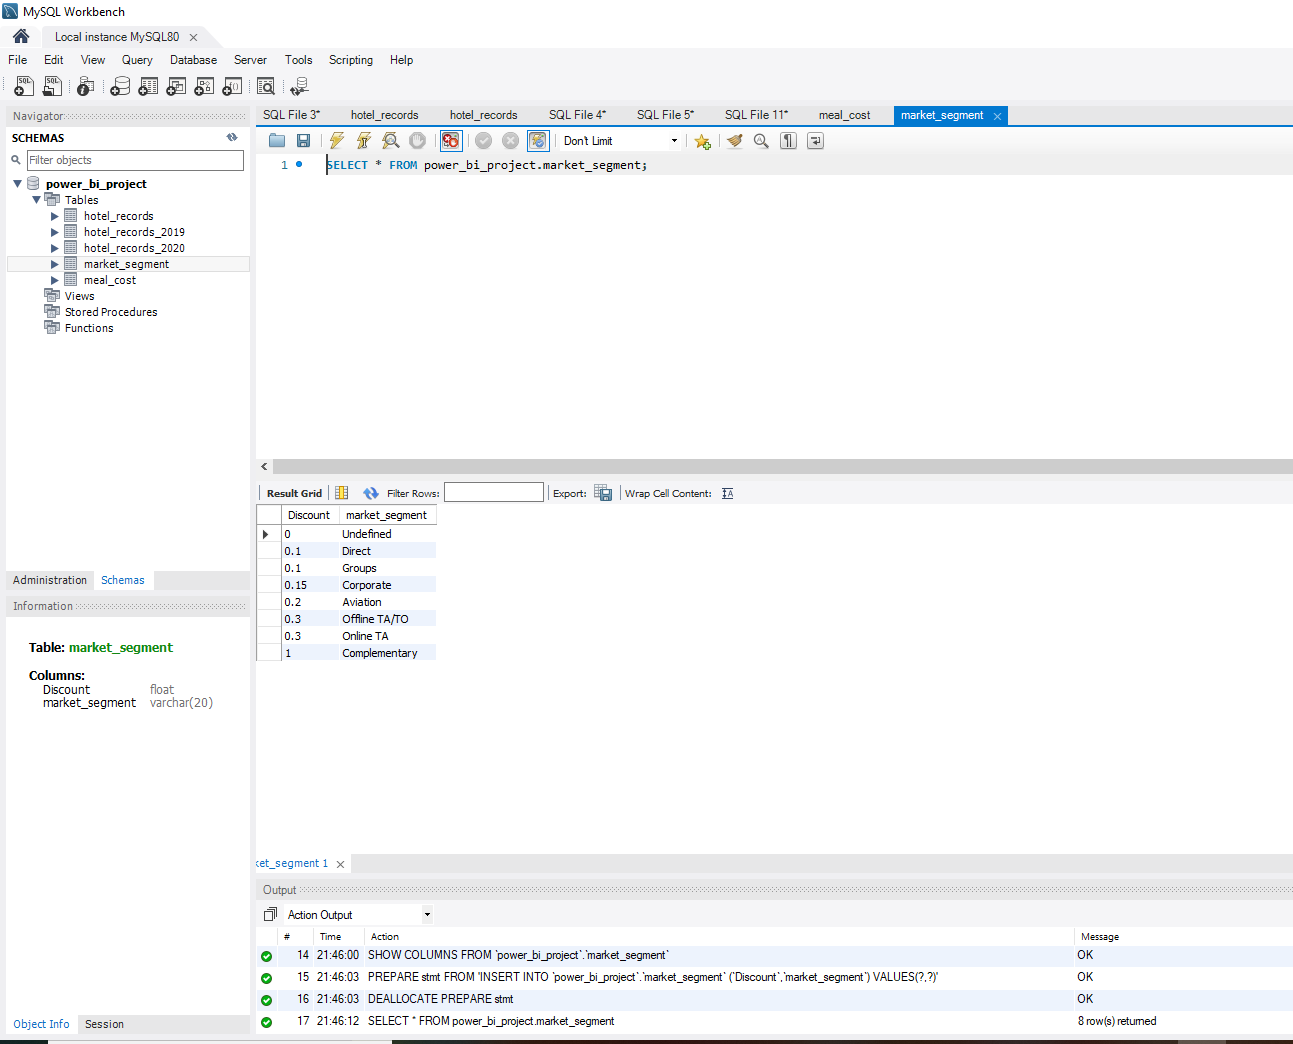
Task: Open the Don't Limit row dropdown
Action: pos(675,140)
